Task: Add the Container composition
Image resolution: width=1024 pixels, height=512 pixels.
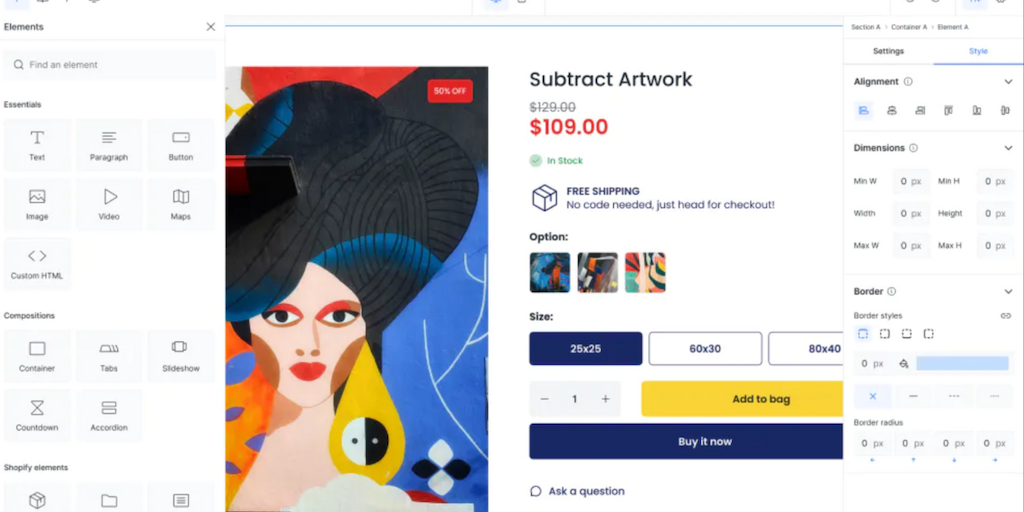Action: tap(37, 356)
